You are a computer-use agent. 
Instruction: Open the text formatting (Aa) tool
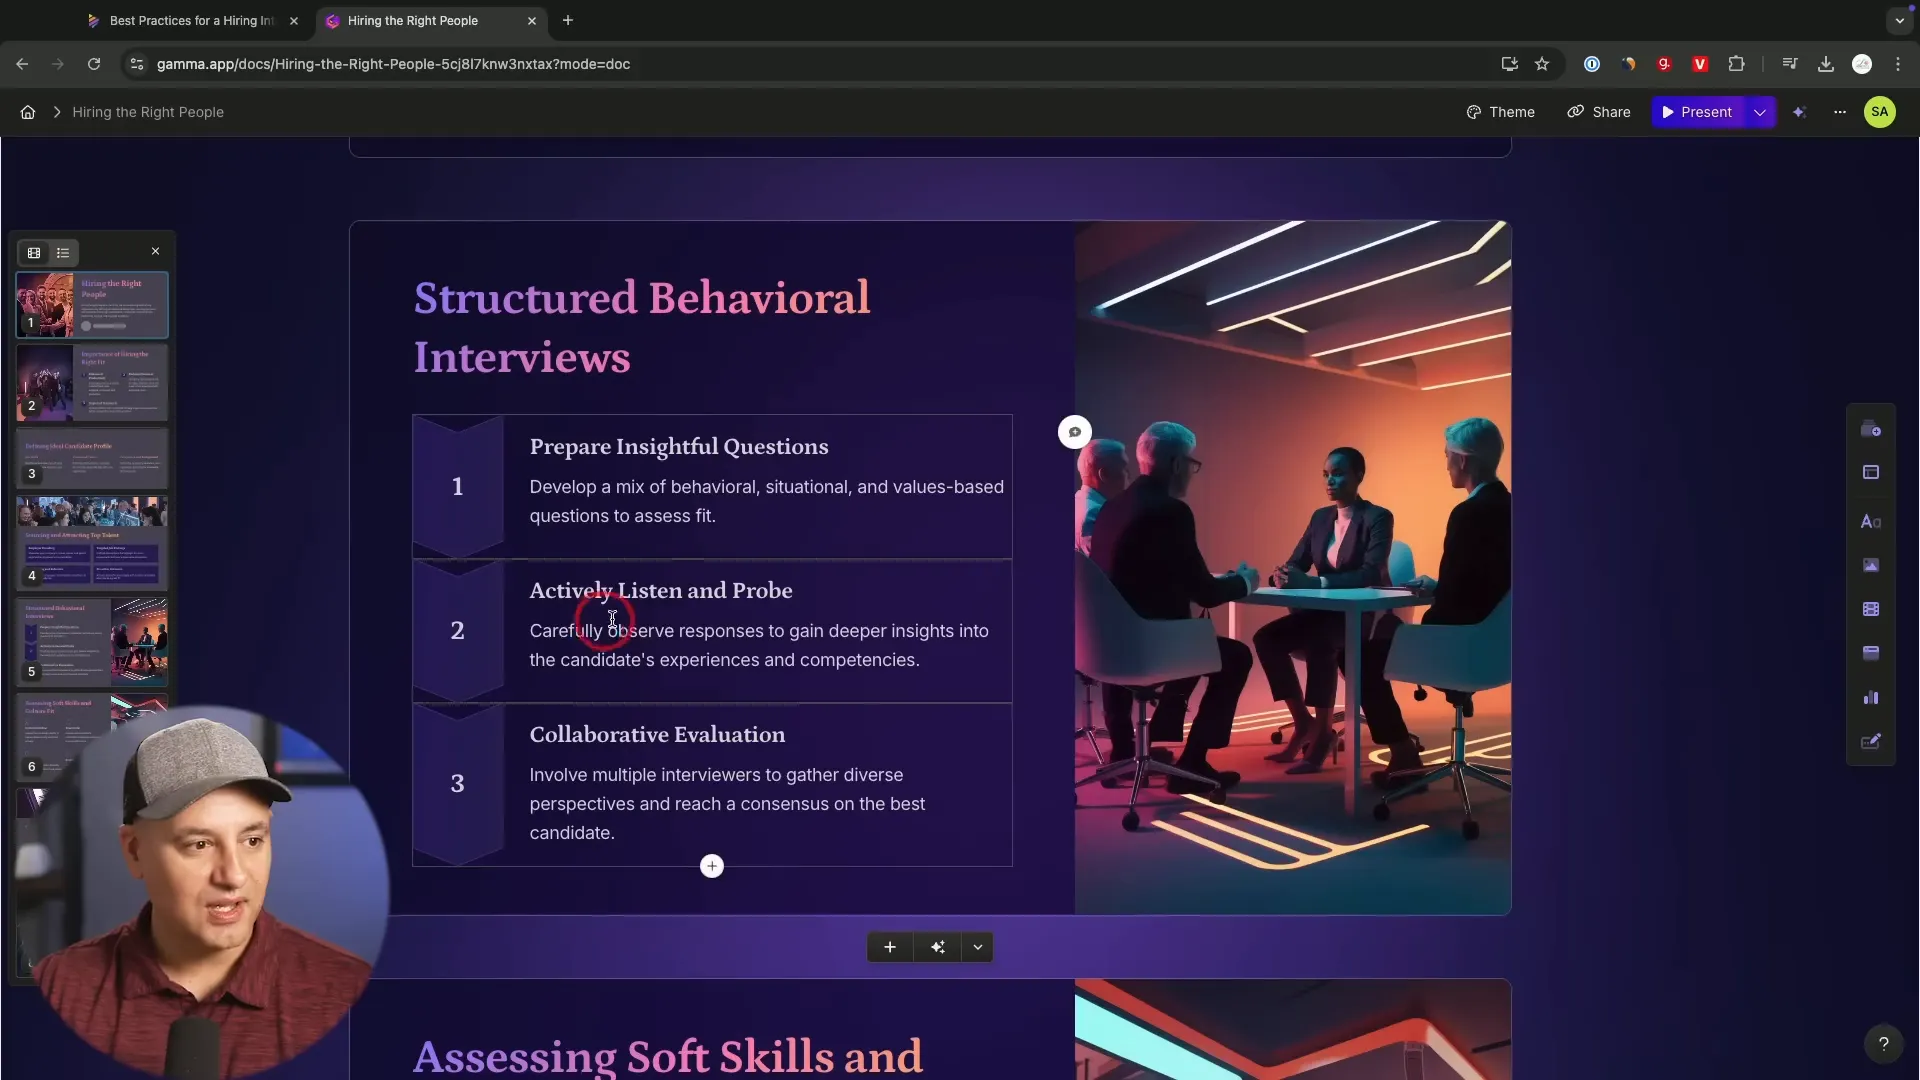(1870, 521)
